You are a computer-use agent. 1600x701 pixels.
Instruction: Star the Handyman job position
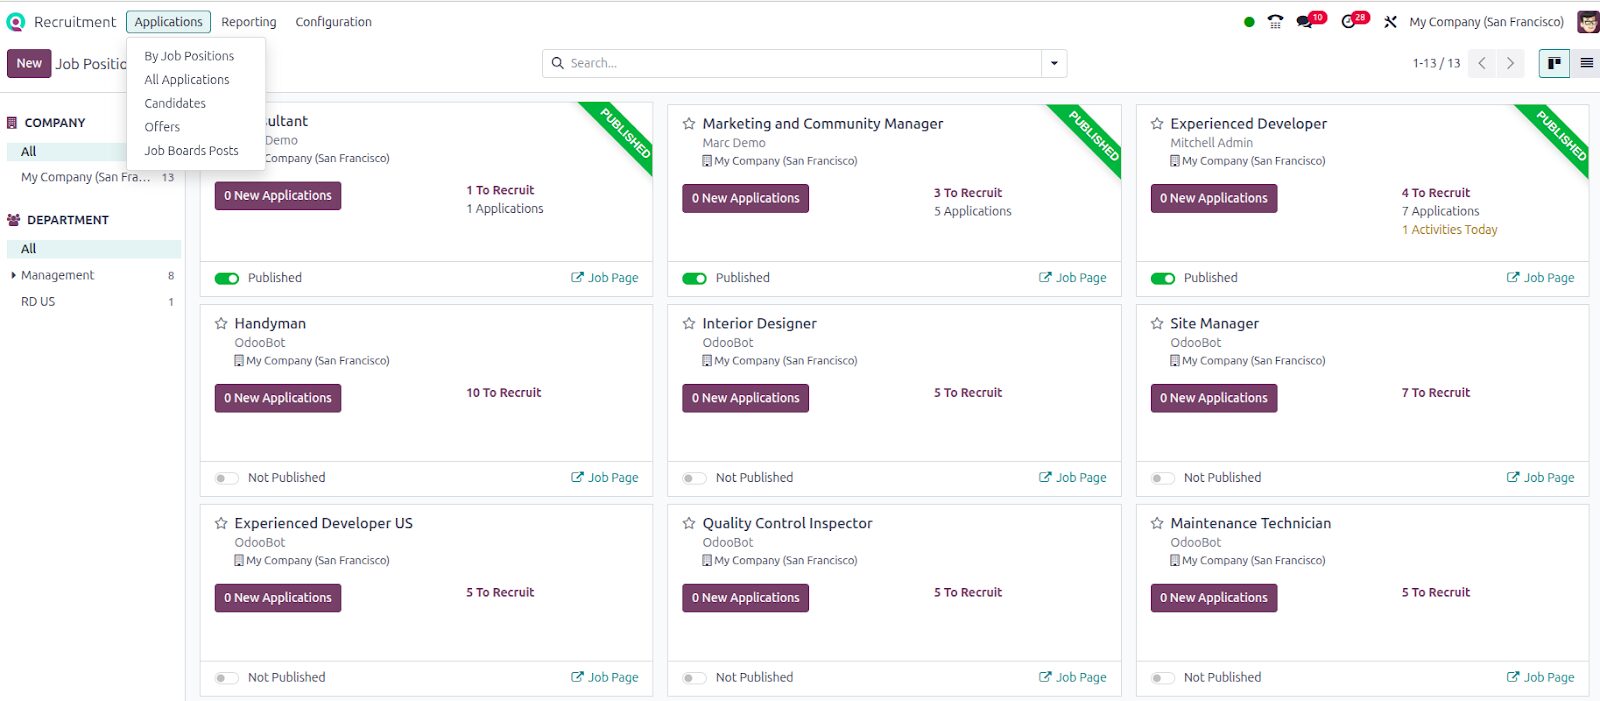221,324
